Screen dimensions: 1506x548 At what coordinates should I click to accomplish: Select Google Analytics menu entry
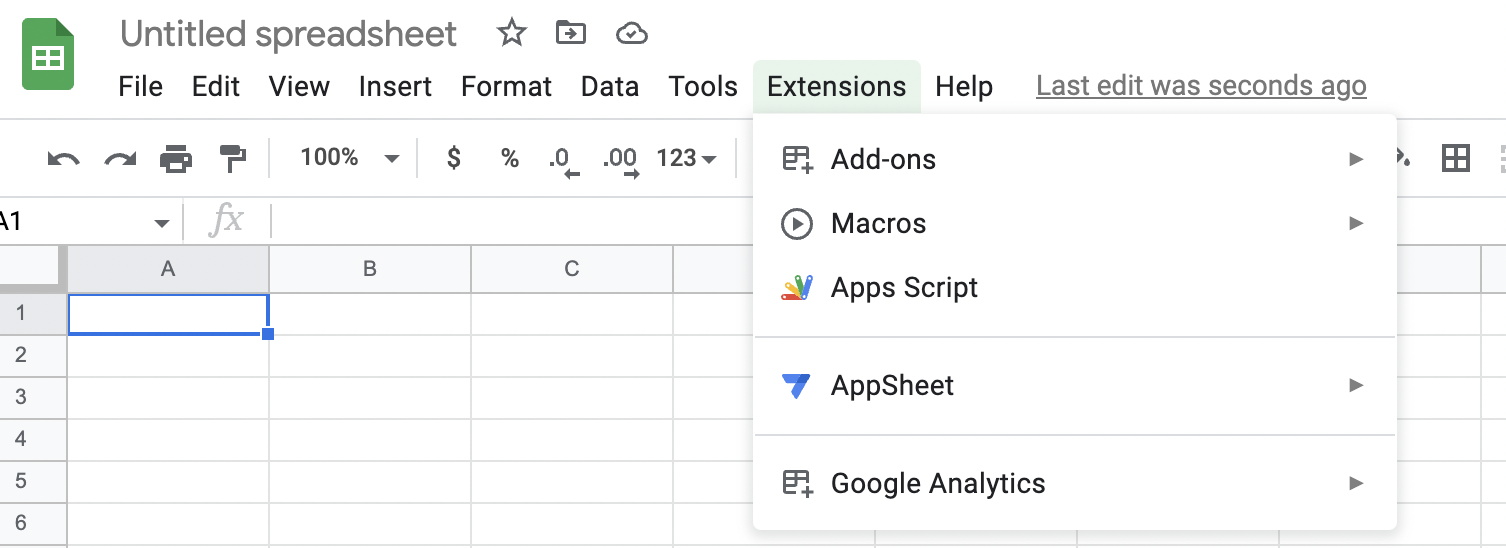coord(1074,483)
